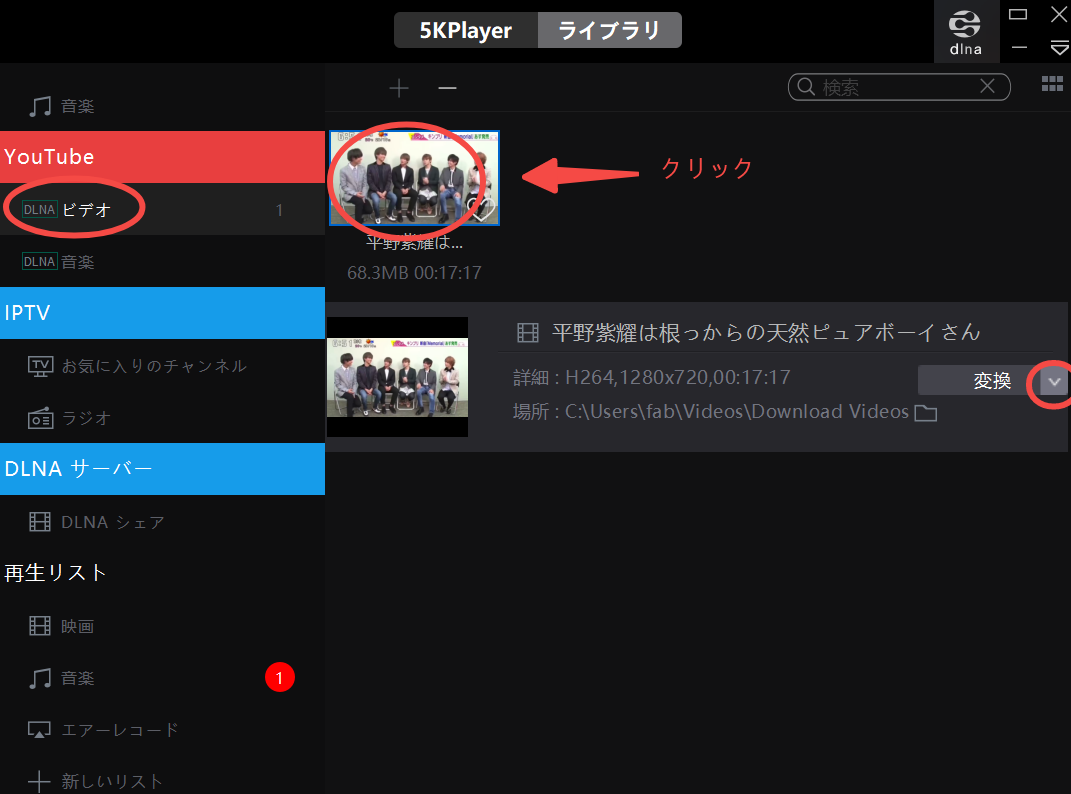Add a 新しいリスト playlist
1071x794 pixels.
(x=163, y=780)
